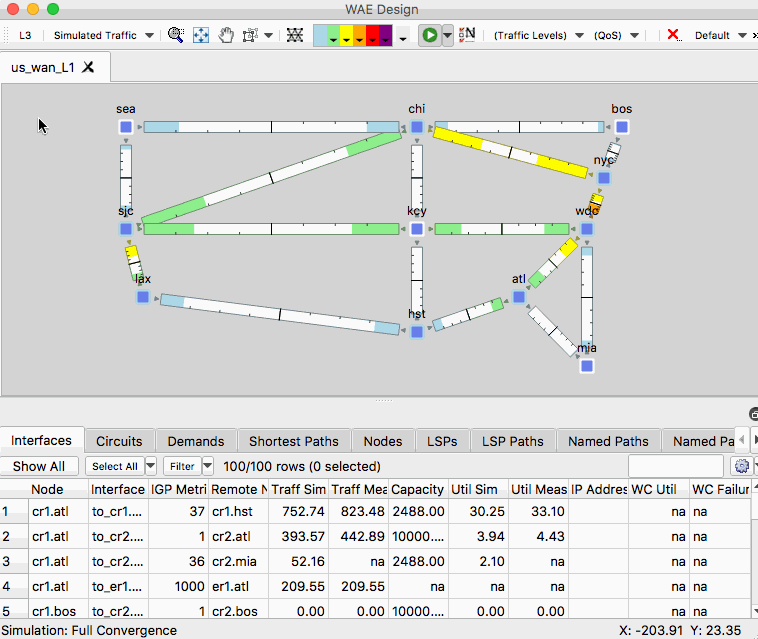
Task: Click the table settings gear icon
Action: [x=742, y=466]
